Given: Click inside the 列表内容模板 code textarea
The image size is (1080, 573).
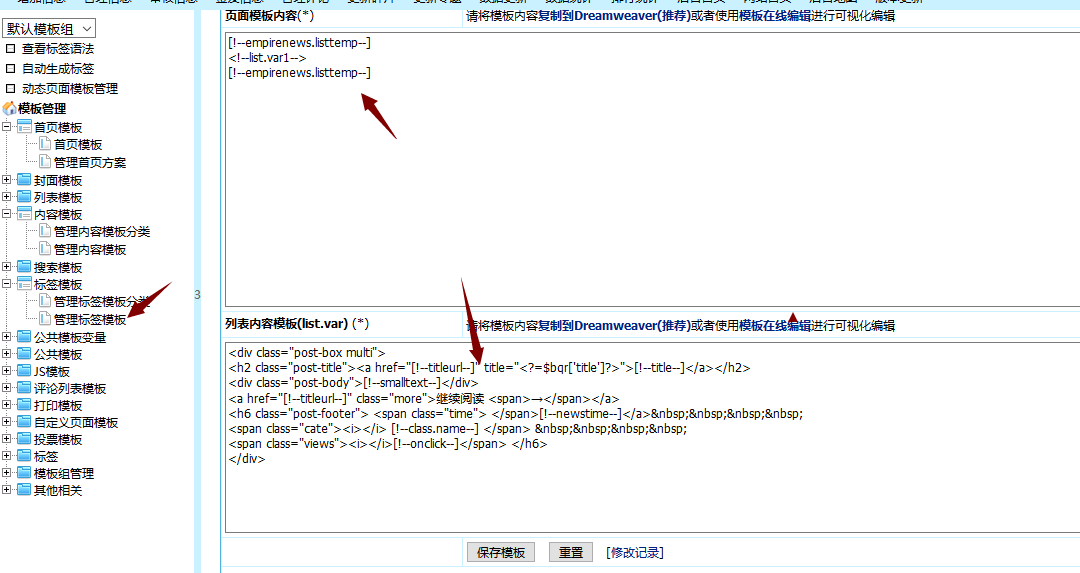Looking at the screenshot, I should pyautogui.click(x=650, y=495).
